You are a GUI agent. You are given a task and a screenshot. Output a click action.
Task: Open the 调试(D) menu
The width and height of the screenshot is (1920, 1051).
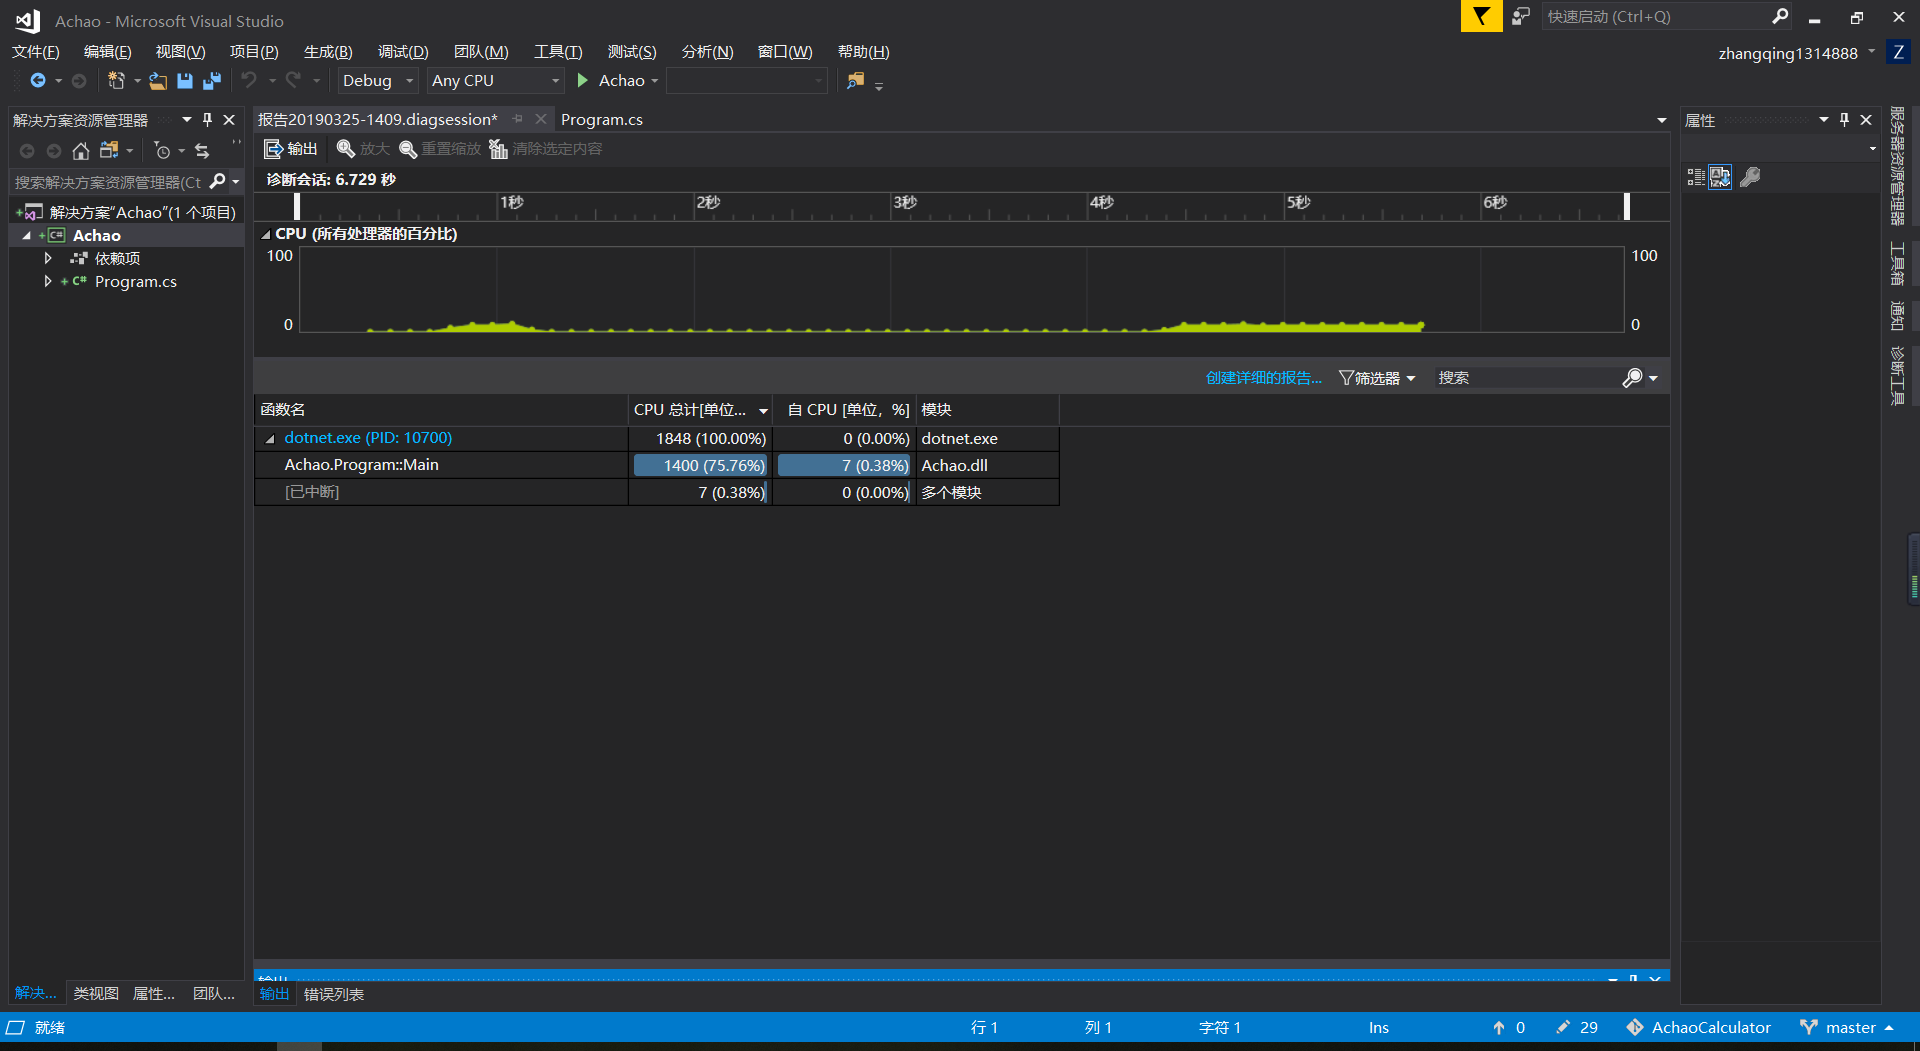click(403, 52)
